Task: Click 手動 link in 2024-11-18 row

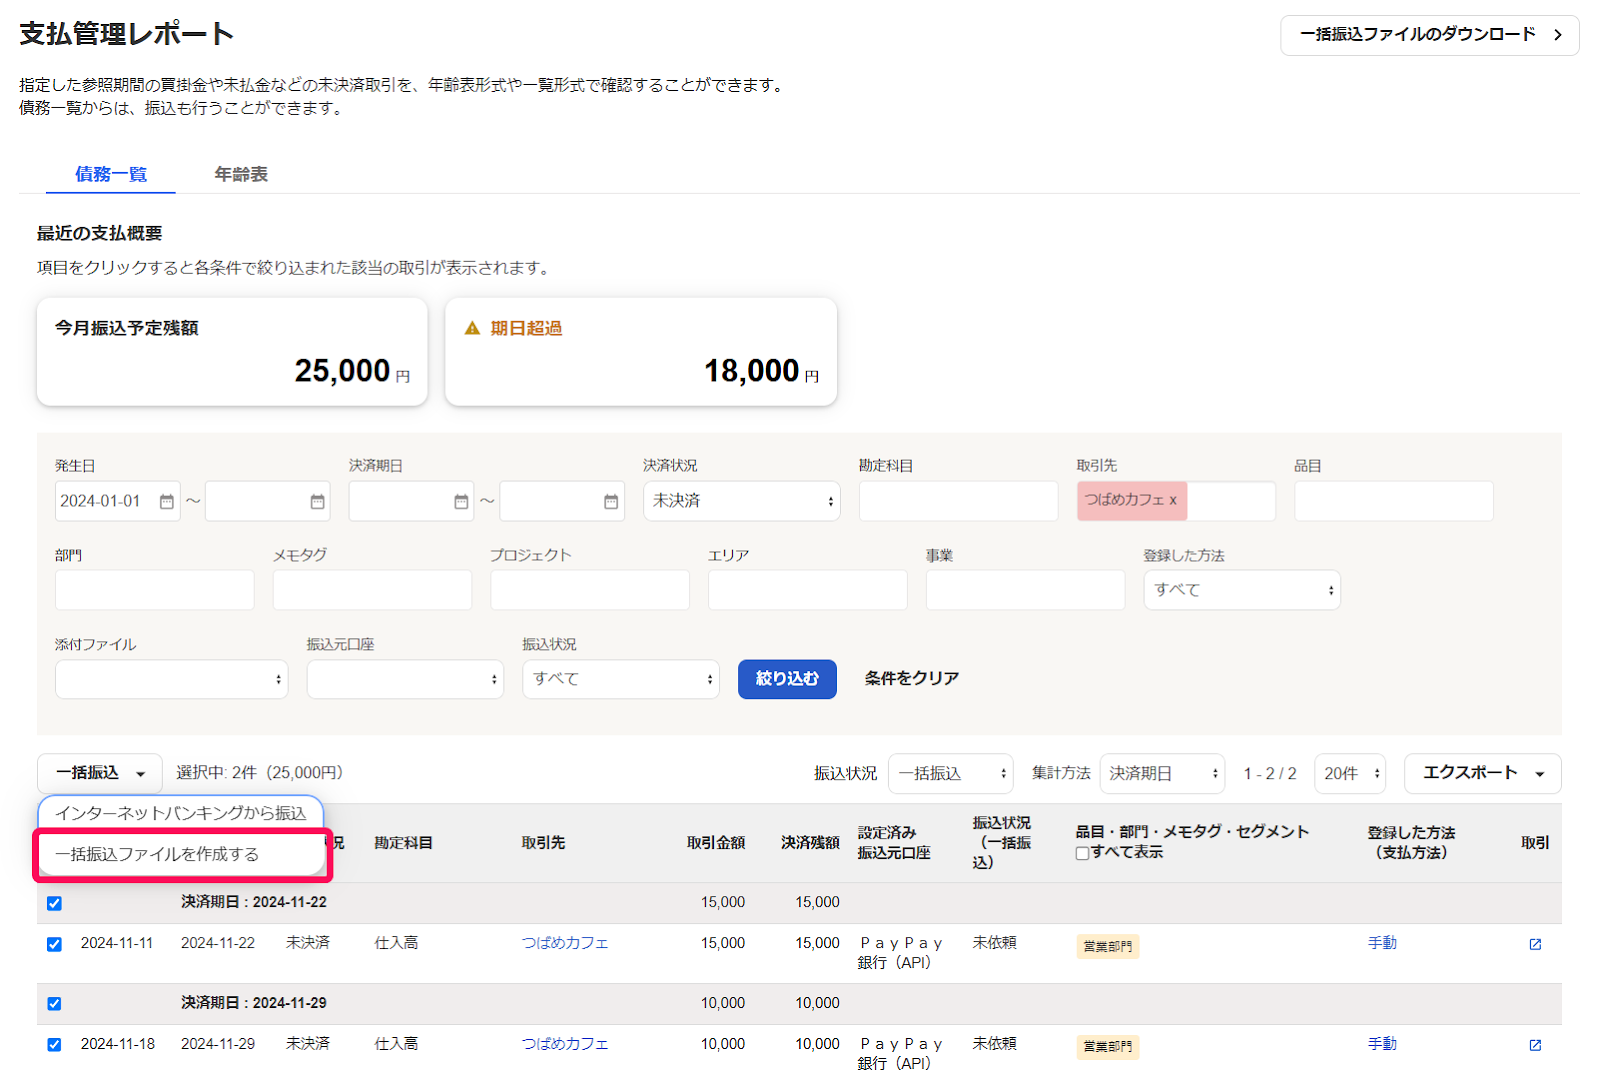Action: (1382, 1044)
